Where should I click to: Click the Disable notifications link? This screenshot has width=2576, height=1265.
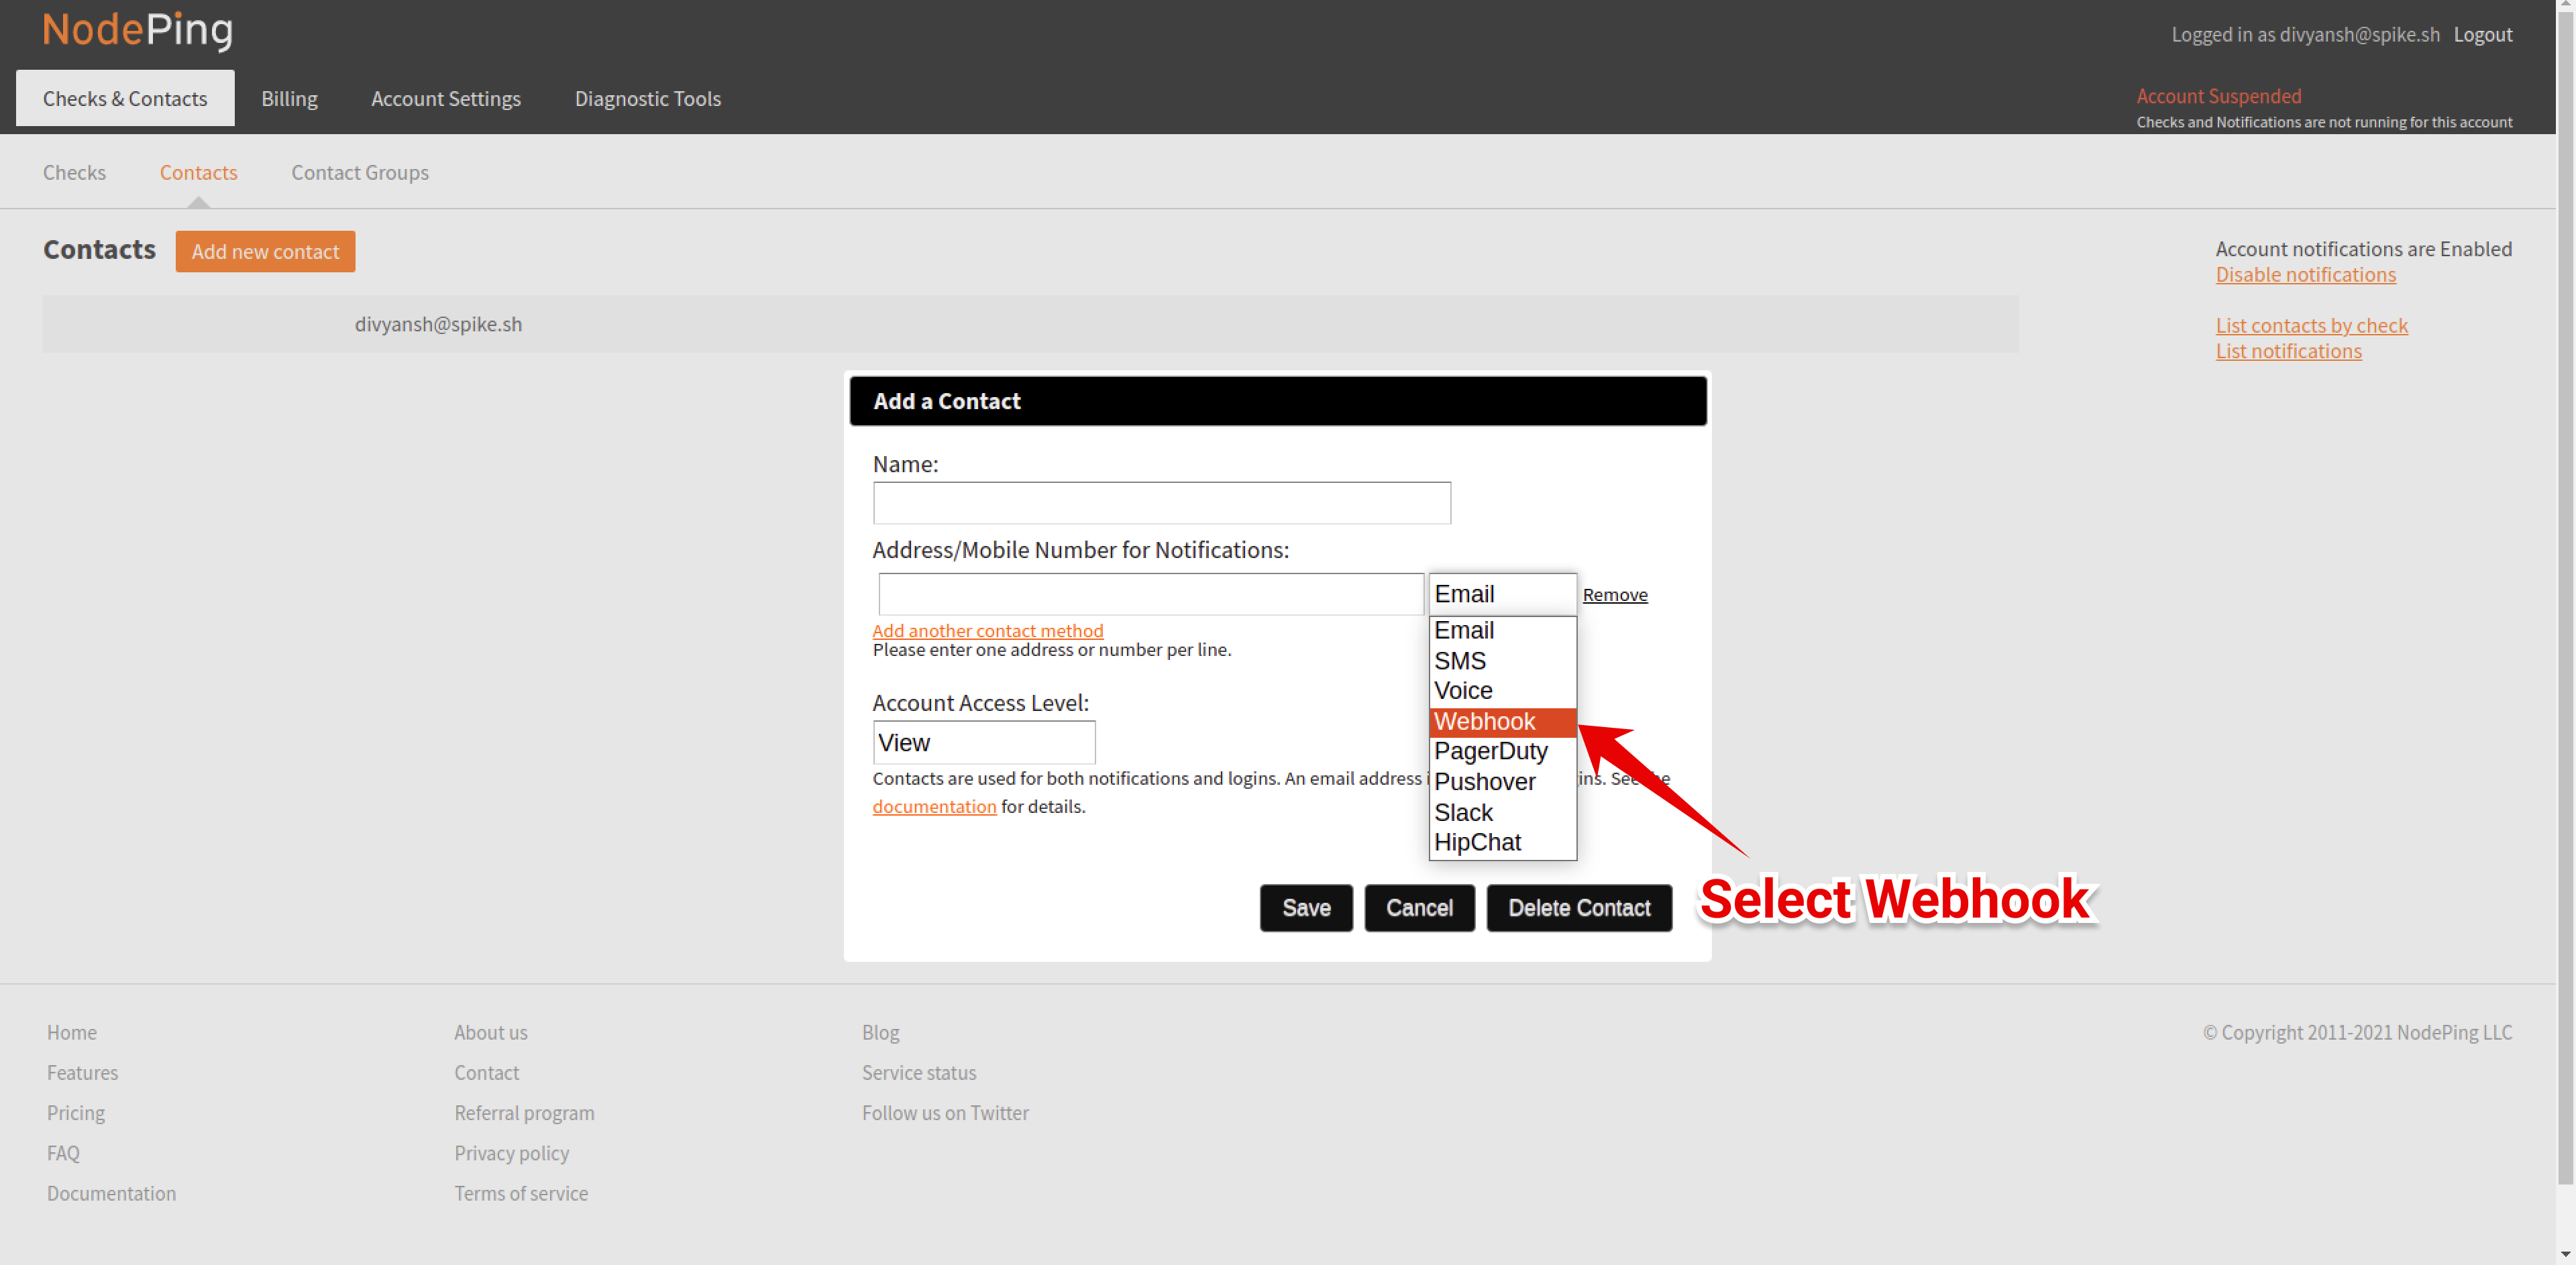[2305, 274]
